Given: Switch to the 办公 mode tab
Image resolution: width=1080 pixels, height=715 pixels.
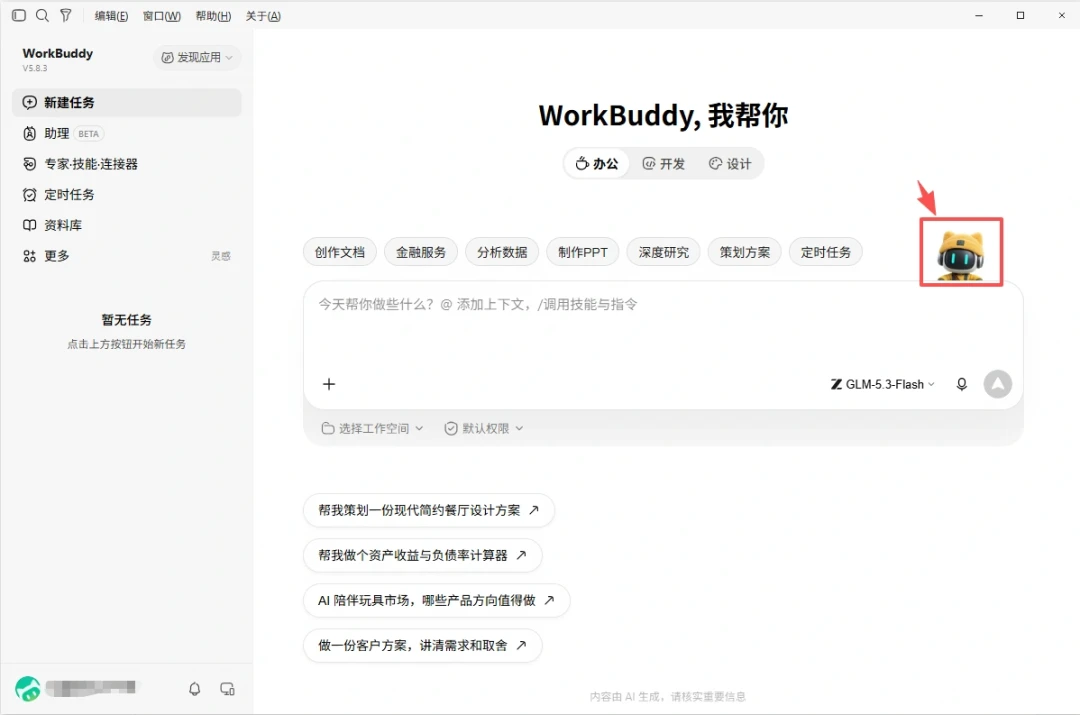Looking at the screenshot, I should [x=596, y=164].
